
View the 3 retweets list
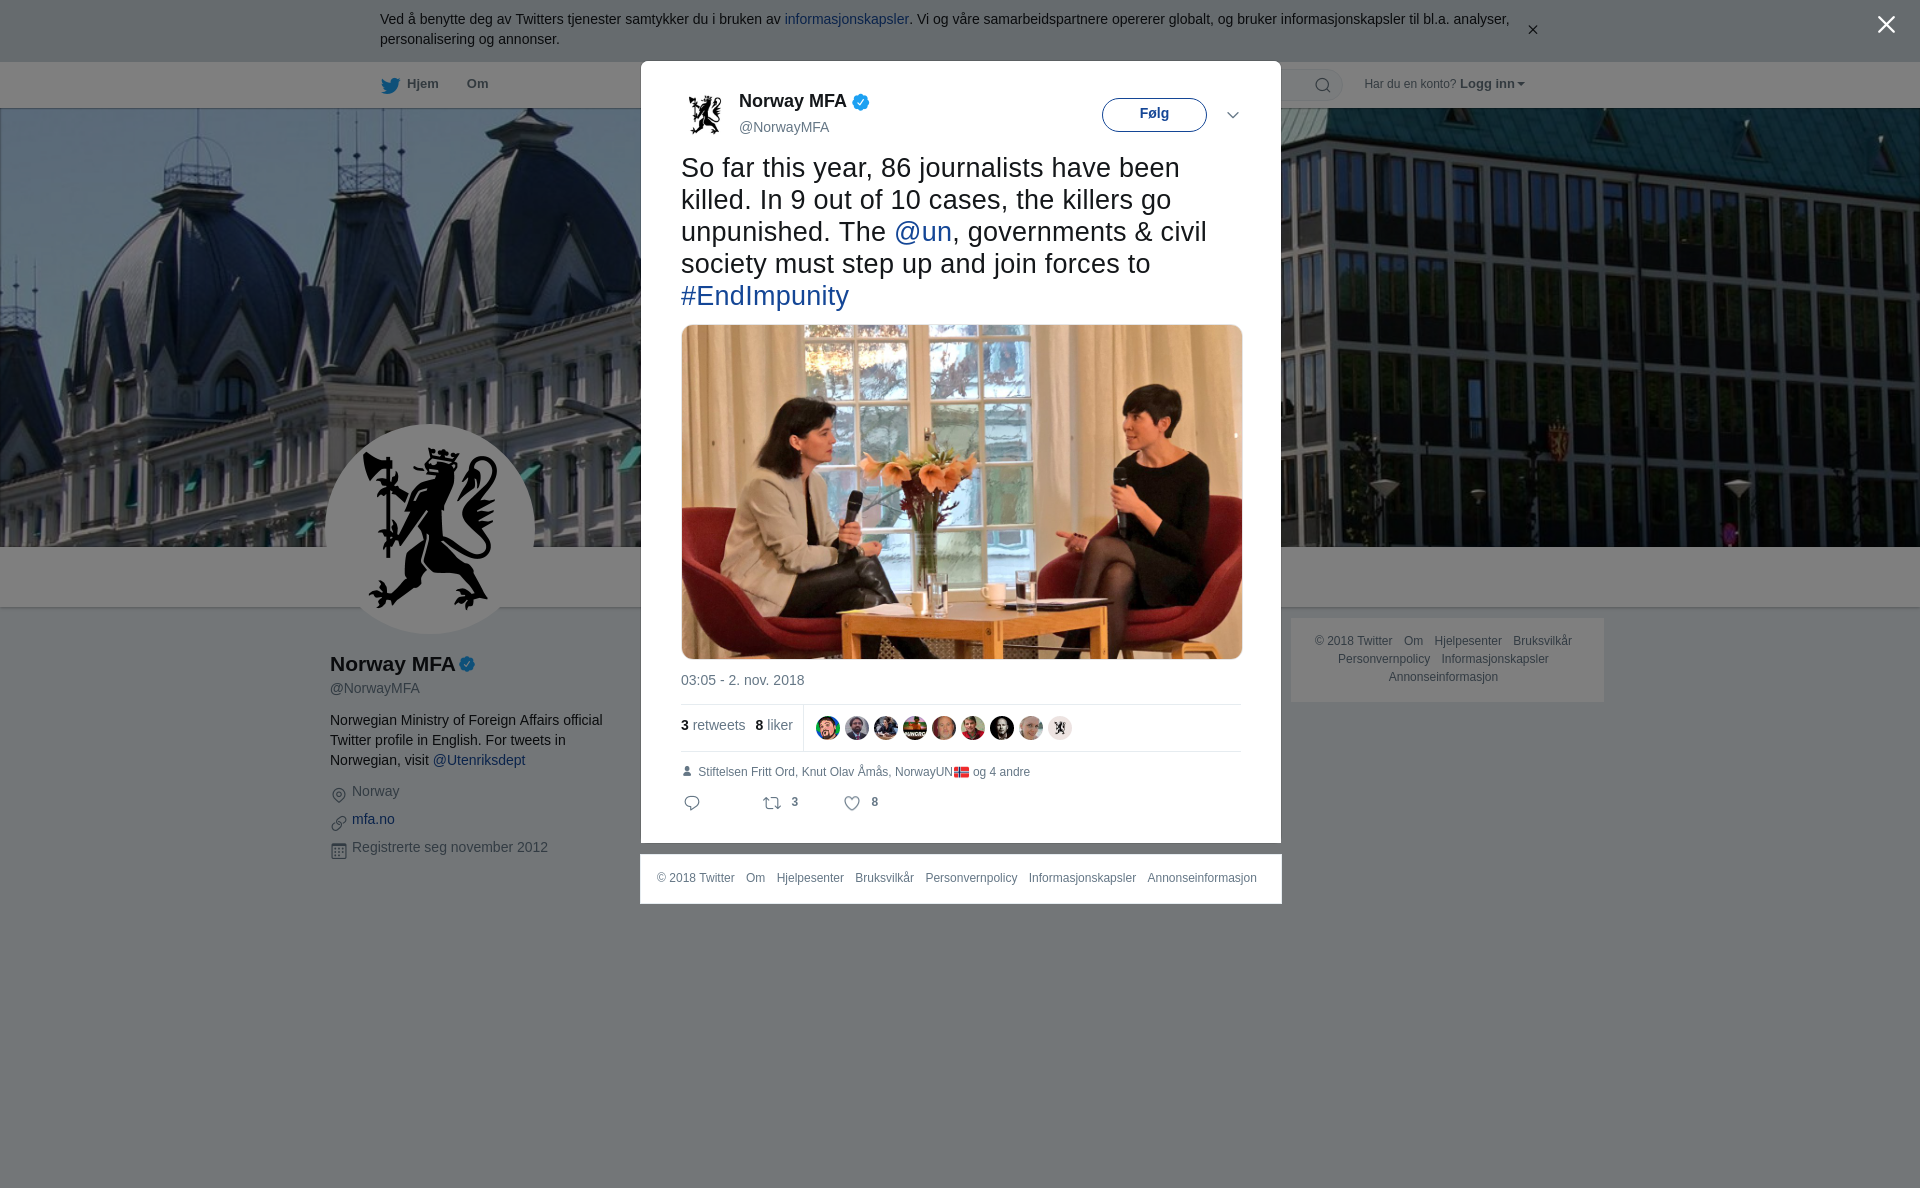[x=713, y=726]
